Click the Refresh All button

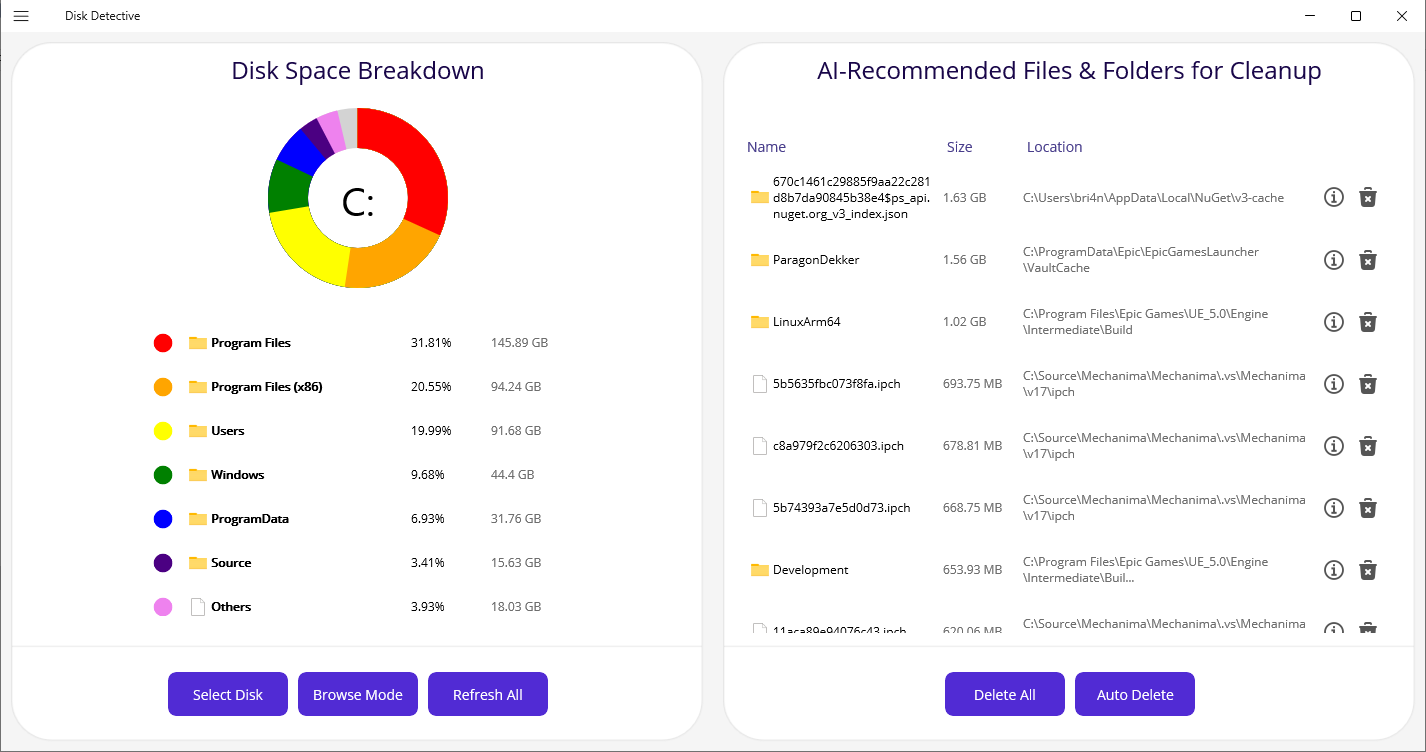coord(488,694)
